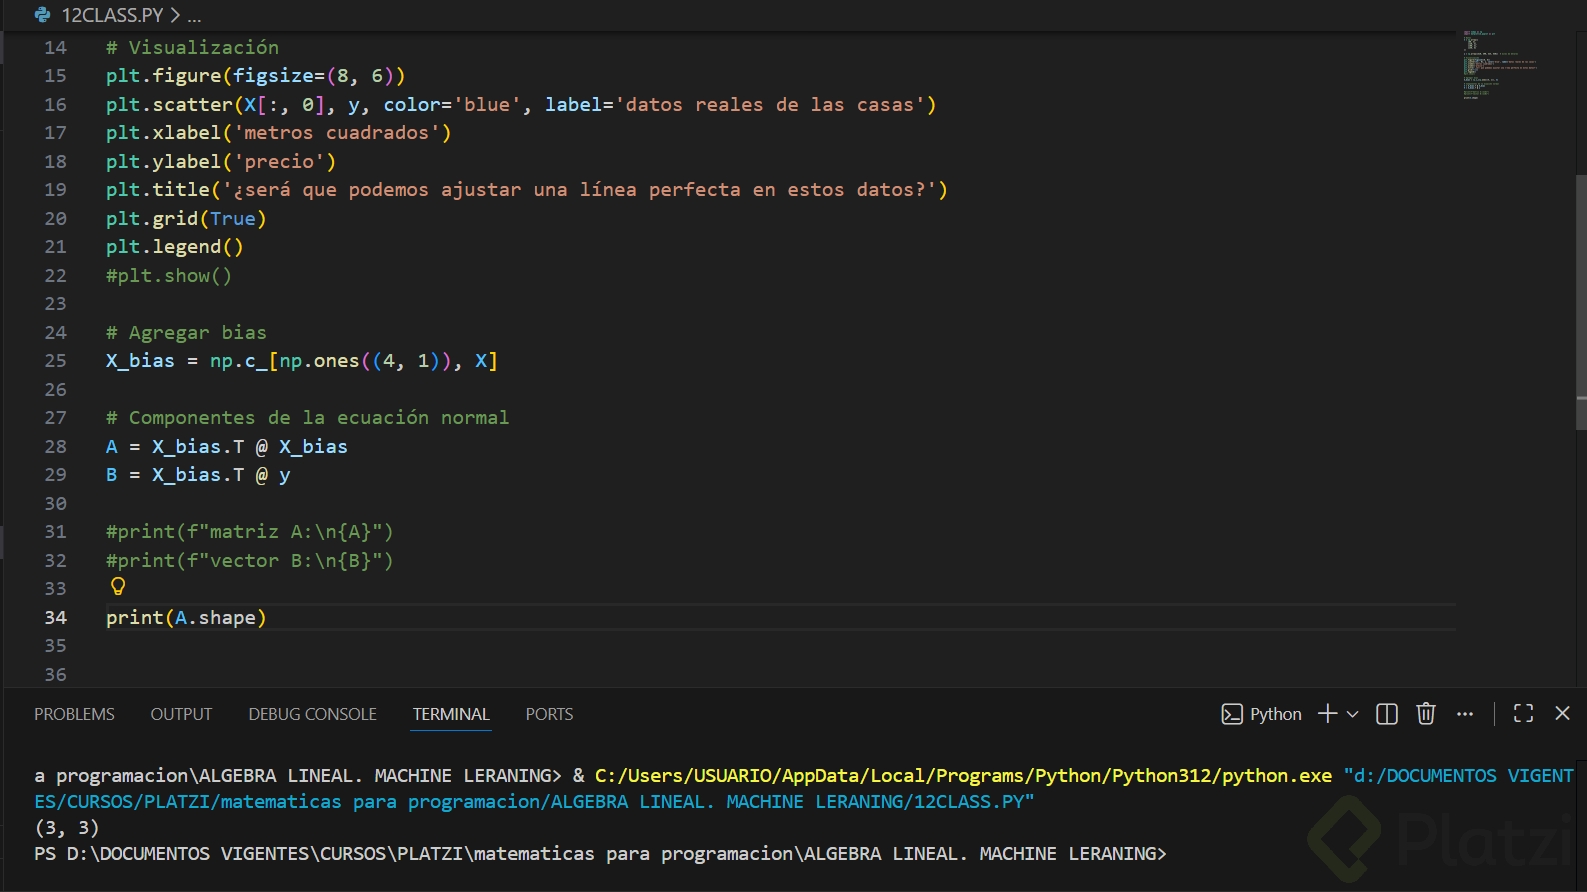Select the PORTS tab
1587x892 pixels.
click(x=549, y=714)
